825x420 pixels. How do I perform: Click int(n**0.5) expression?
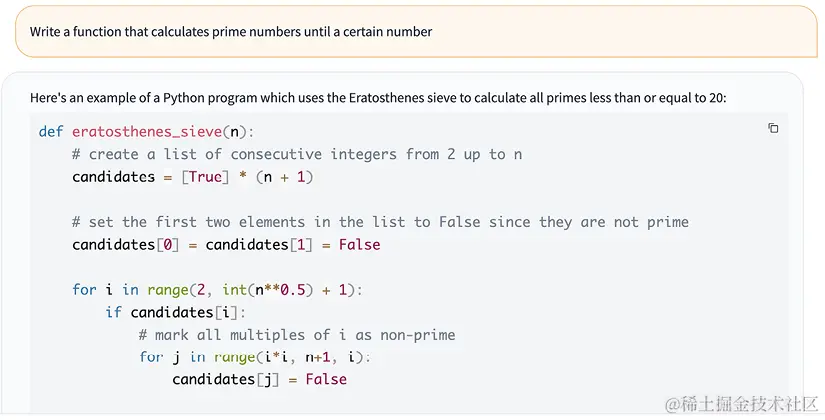pos(264,290)
